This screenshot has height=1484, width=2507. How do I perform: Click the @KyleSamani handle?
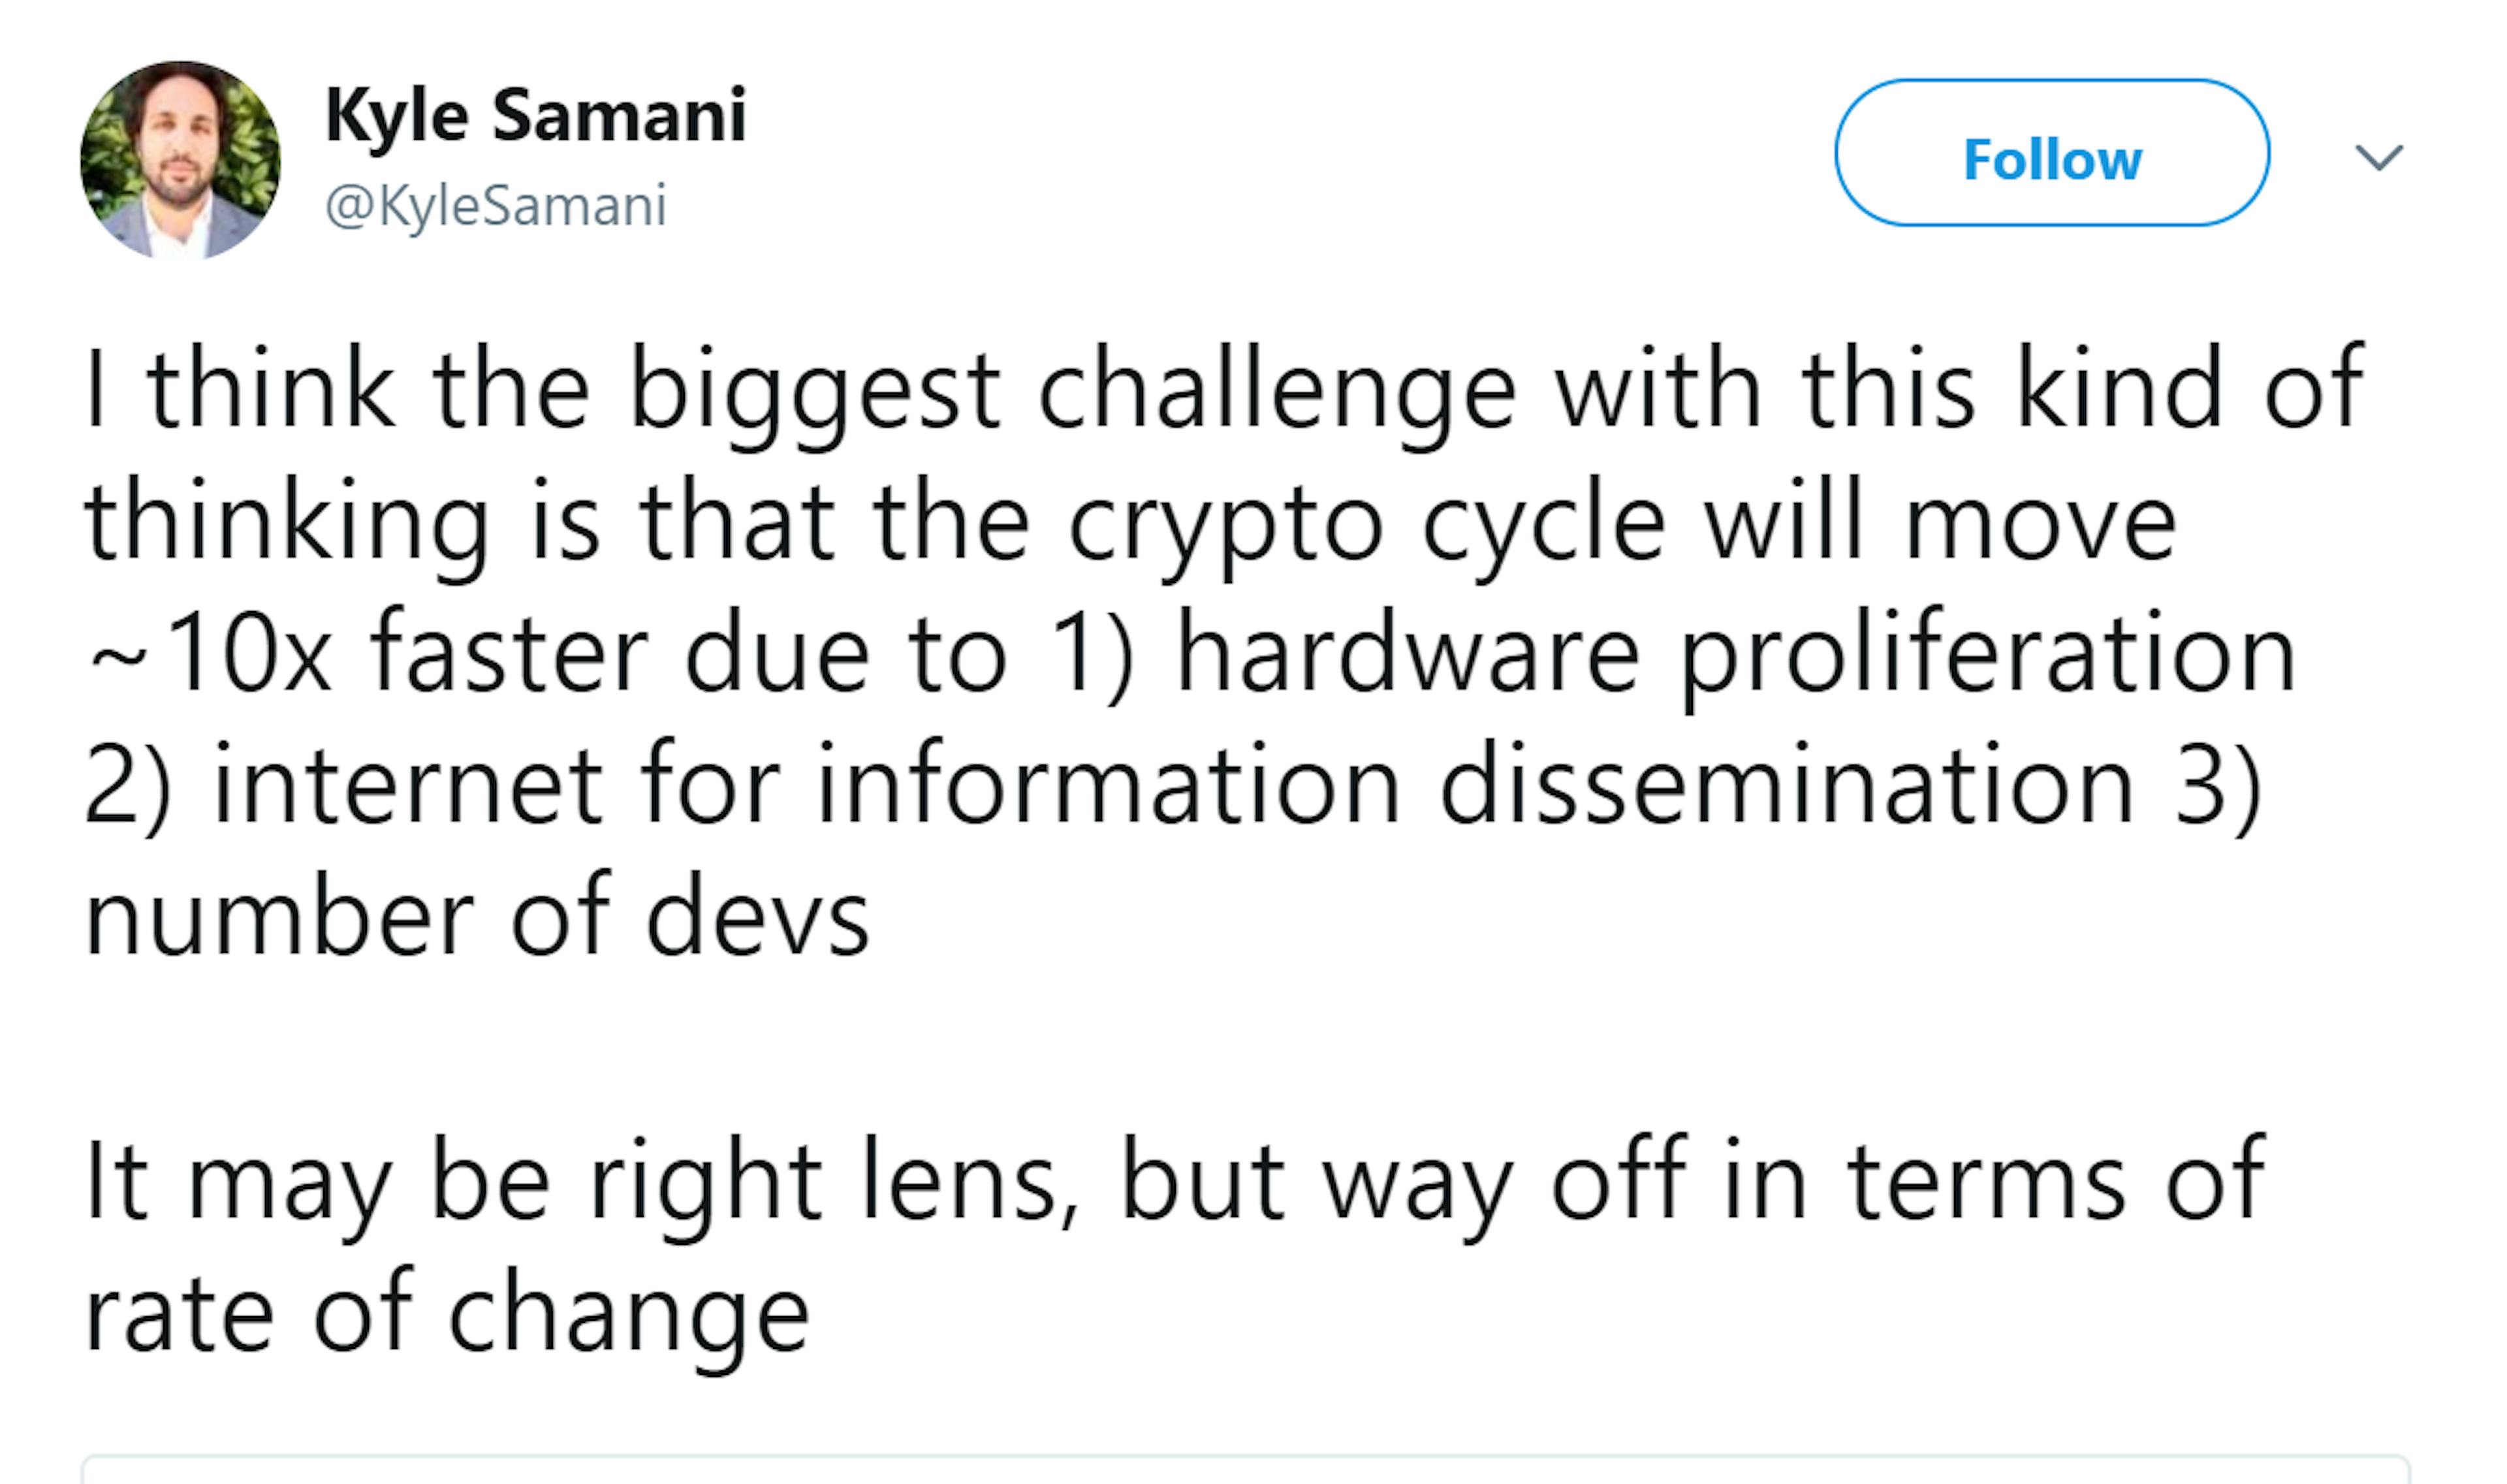pyautogui.click(x=496, y=206)
